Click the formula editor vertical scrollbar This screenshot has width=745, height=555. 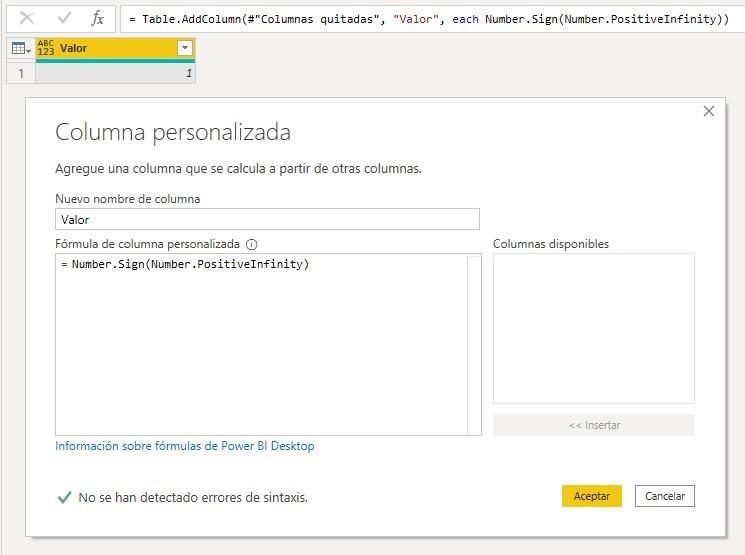(474, 345)
